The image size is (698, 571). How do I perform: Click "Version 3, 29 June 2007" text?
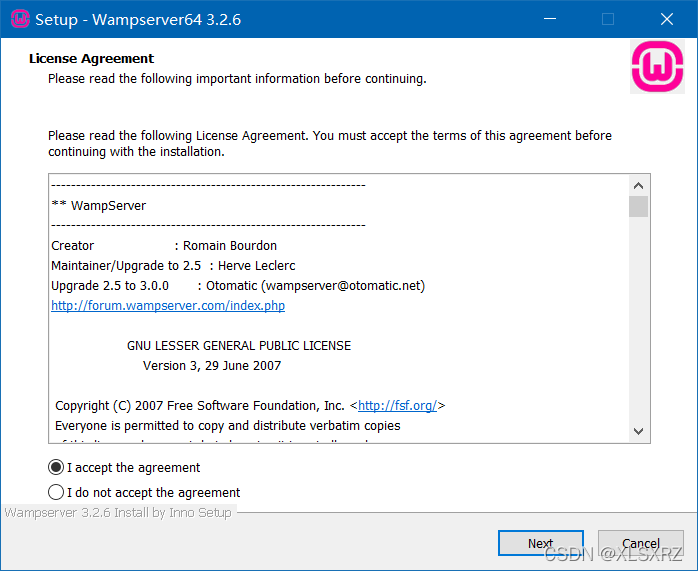tap(212, 366)
